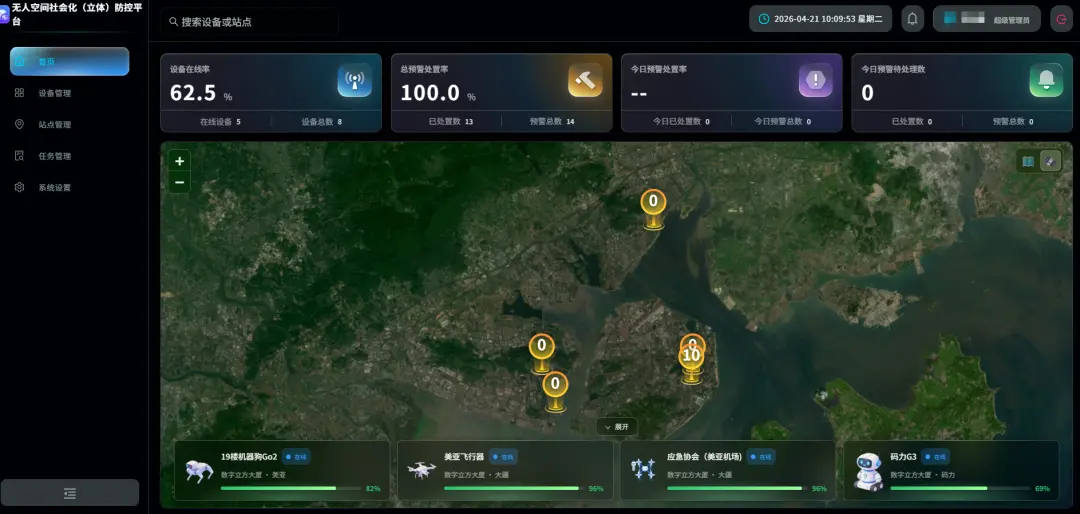Click the 设备在线率 signal tower icon
The height and width of the screenshot is (514, 1080).
354,80
